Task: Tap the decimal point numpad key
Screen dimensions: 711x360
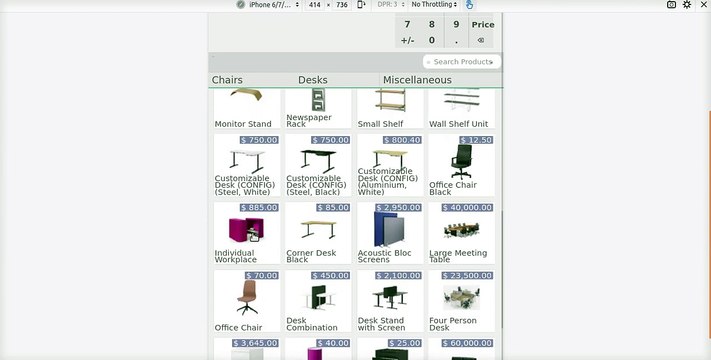Action: point(456,40)
